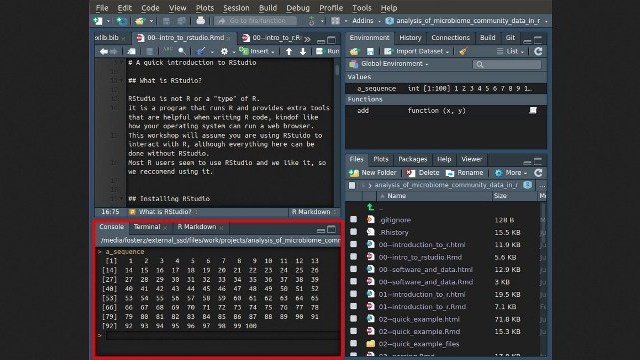Click the load workspace icon in Environment
Screen dimensions: 640x360
[x=354, y=51]
